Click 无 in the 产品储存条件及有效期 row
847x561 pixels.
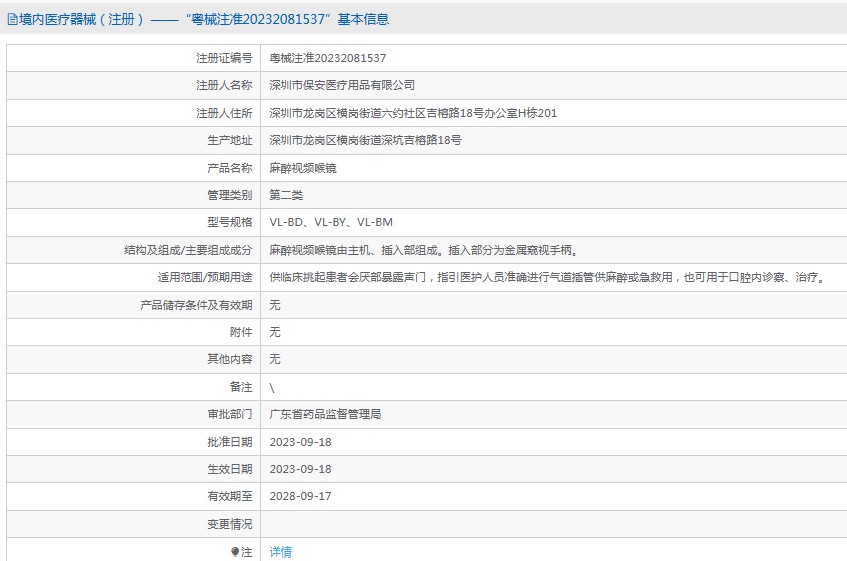tap(275, 306)
